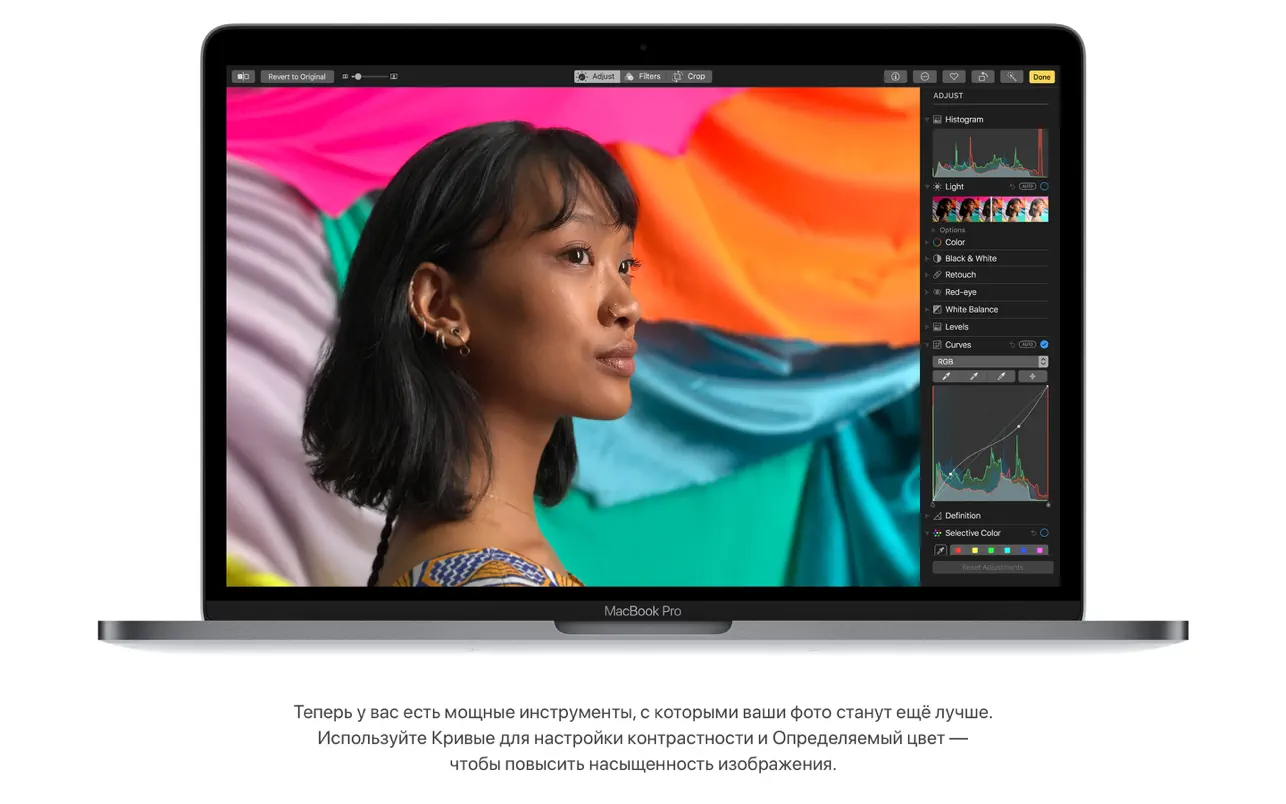1286x804 pixels.
Task: Collapse the Light section
Action: point(927,187)
